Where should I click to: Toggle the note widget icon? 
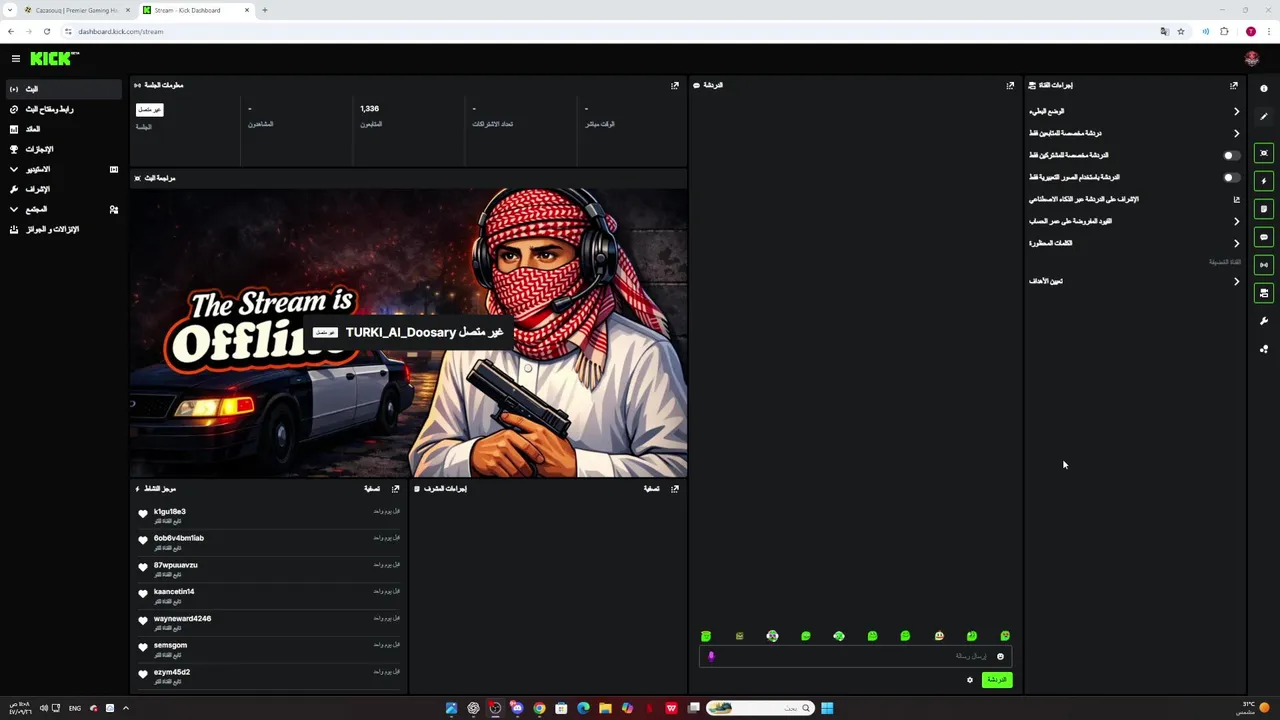click(1264, 209)
